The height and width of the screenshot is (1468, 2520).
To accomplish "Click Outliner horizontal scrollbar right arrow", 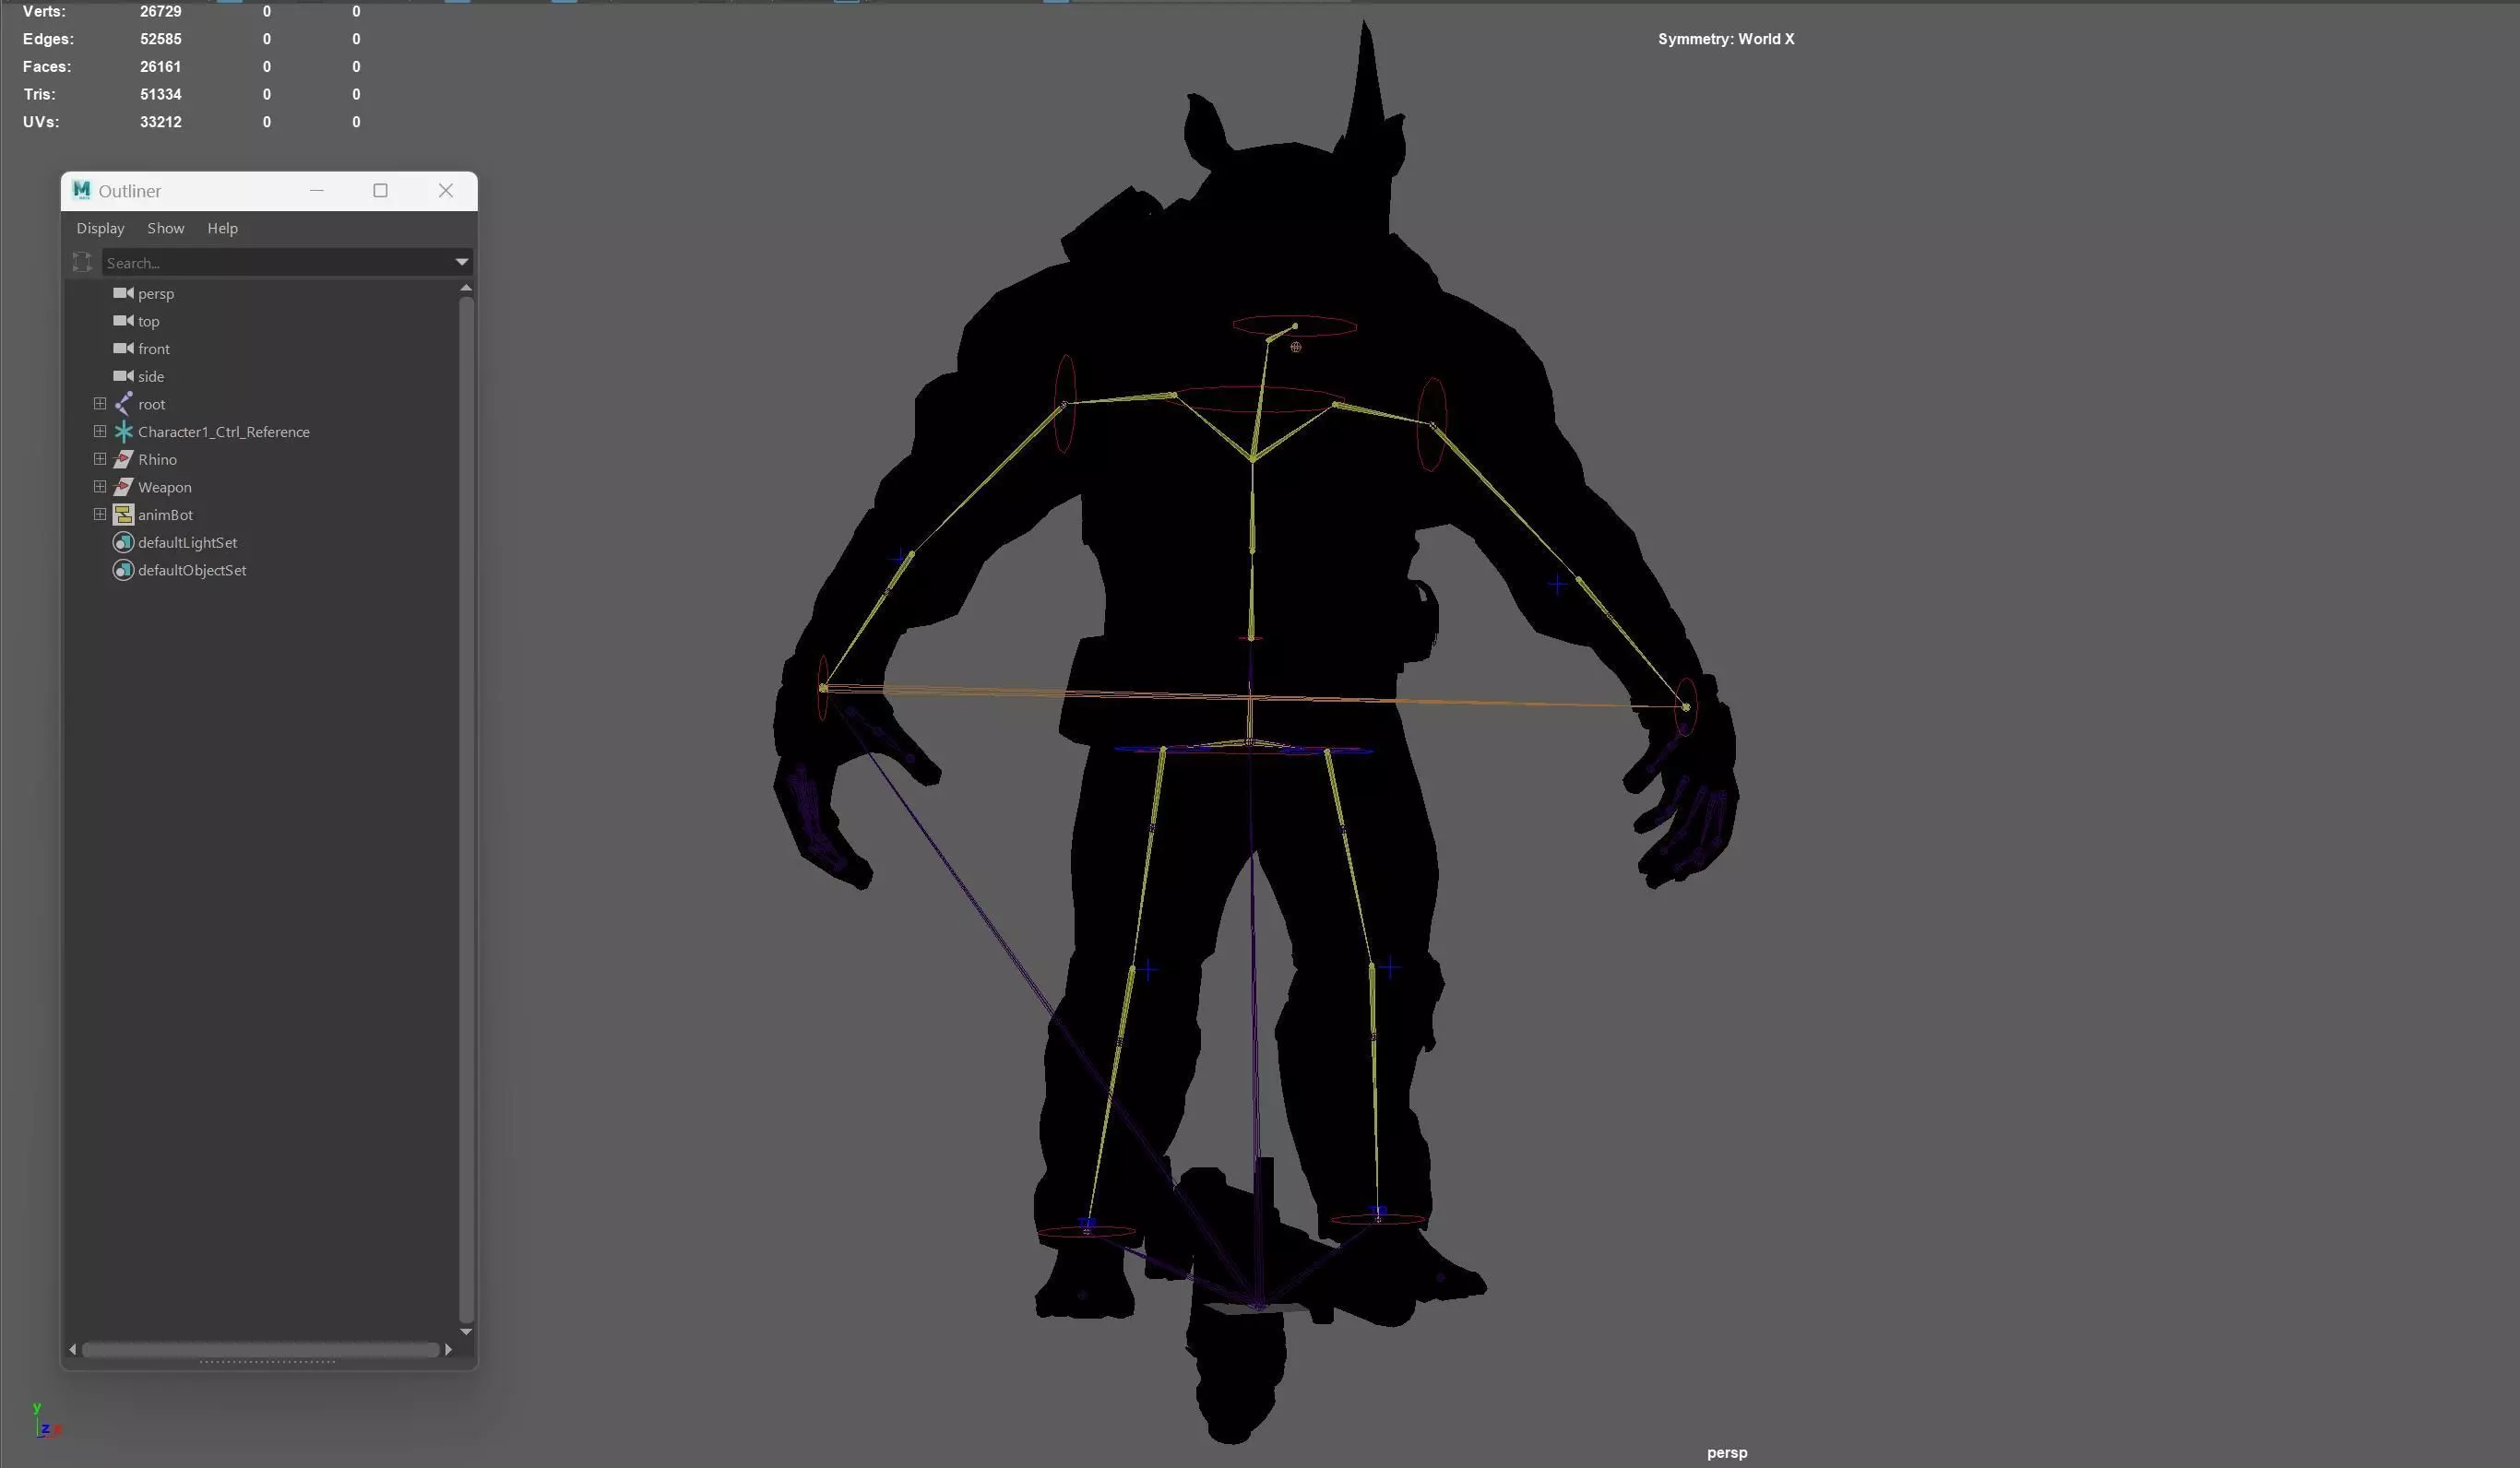I will click(x=448, y=1349).
